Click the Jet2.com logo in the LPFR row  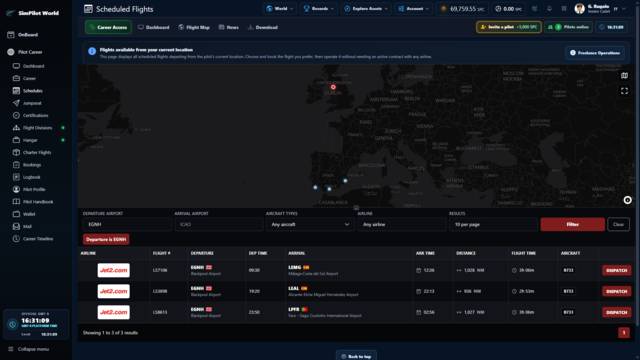point(113,312)
